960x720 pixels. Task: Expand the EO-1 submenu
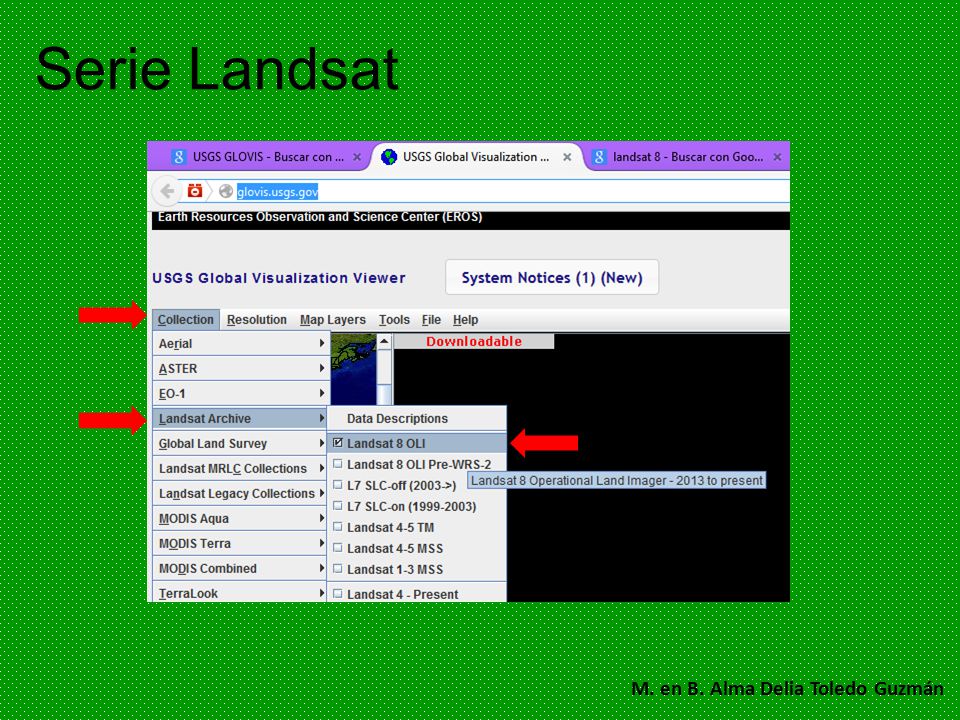241,394
